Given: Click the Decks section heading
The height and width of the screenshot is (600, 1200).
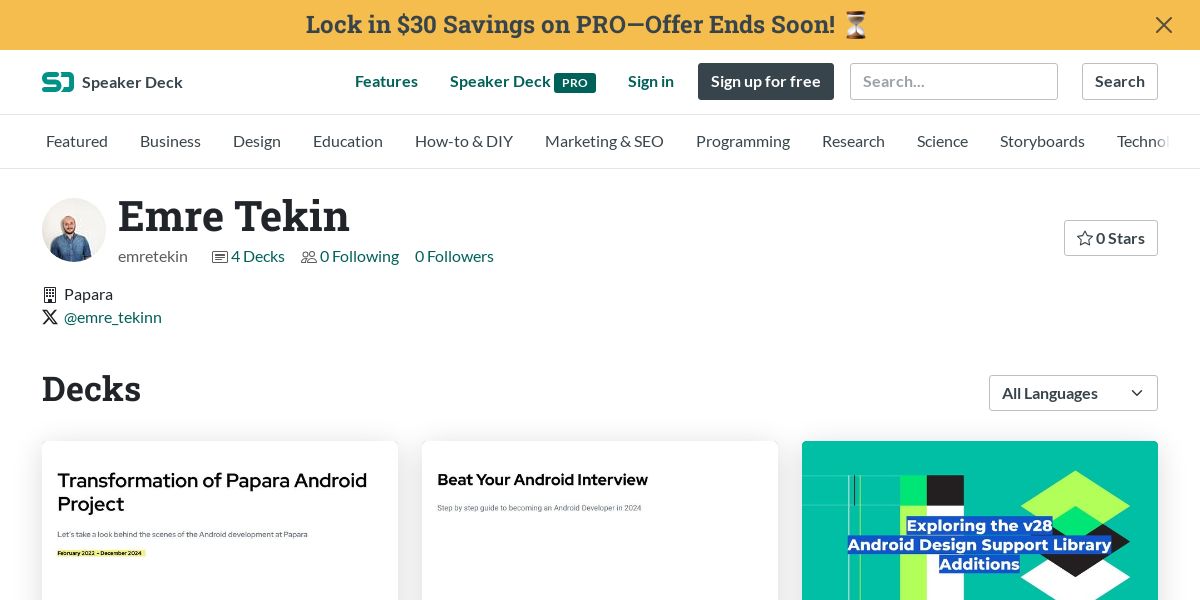Looking at the screenshot, I should [91, 389].
